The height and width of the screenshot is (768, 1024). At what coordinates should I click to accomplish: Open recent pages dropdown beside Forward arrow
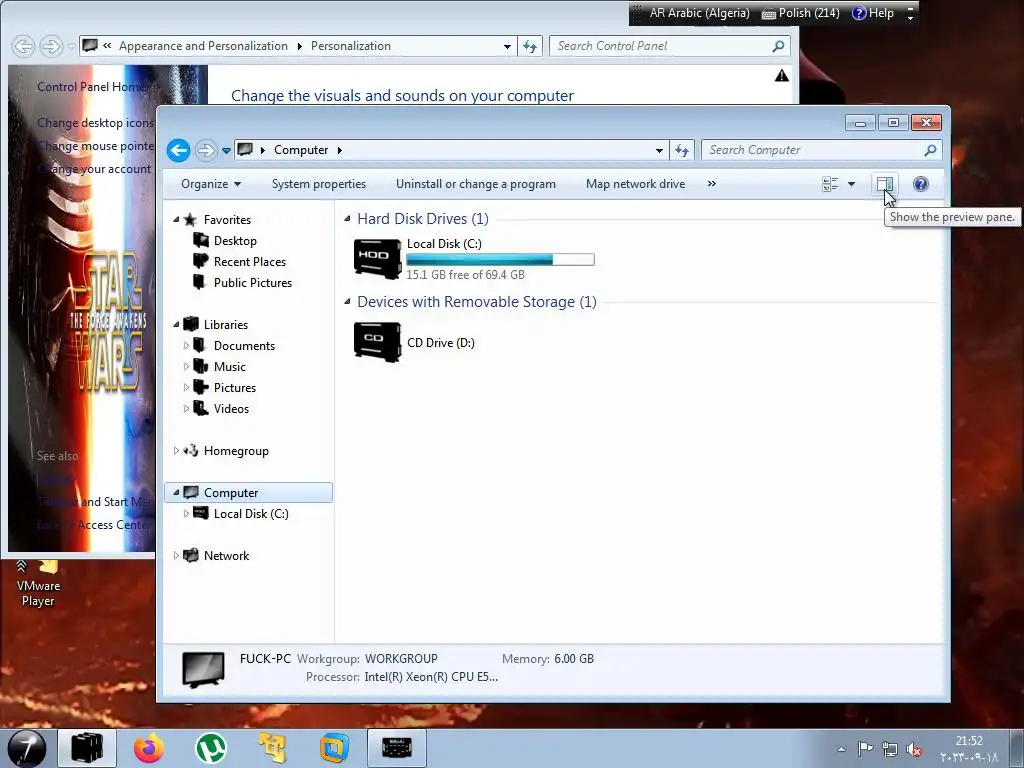click(226, 151)
